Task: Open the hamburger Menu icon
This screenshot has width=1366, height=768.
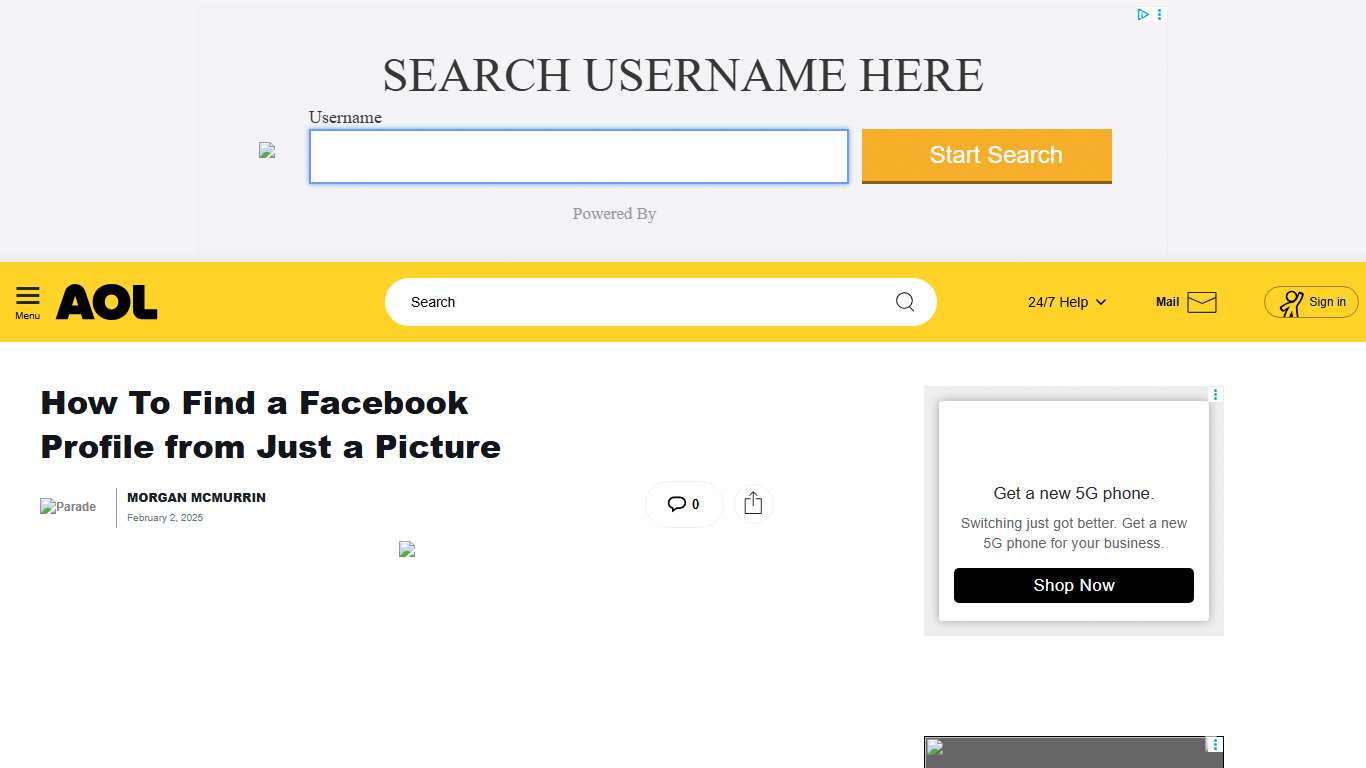Action: (27, 295)
